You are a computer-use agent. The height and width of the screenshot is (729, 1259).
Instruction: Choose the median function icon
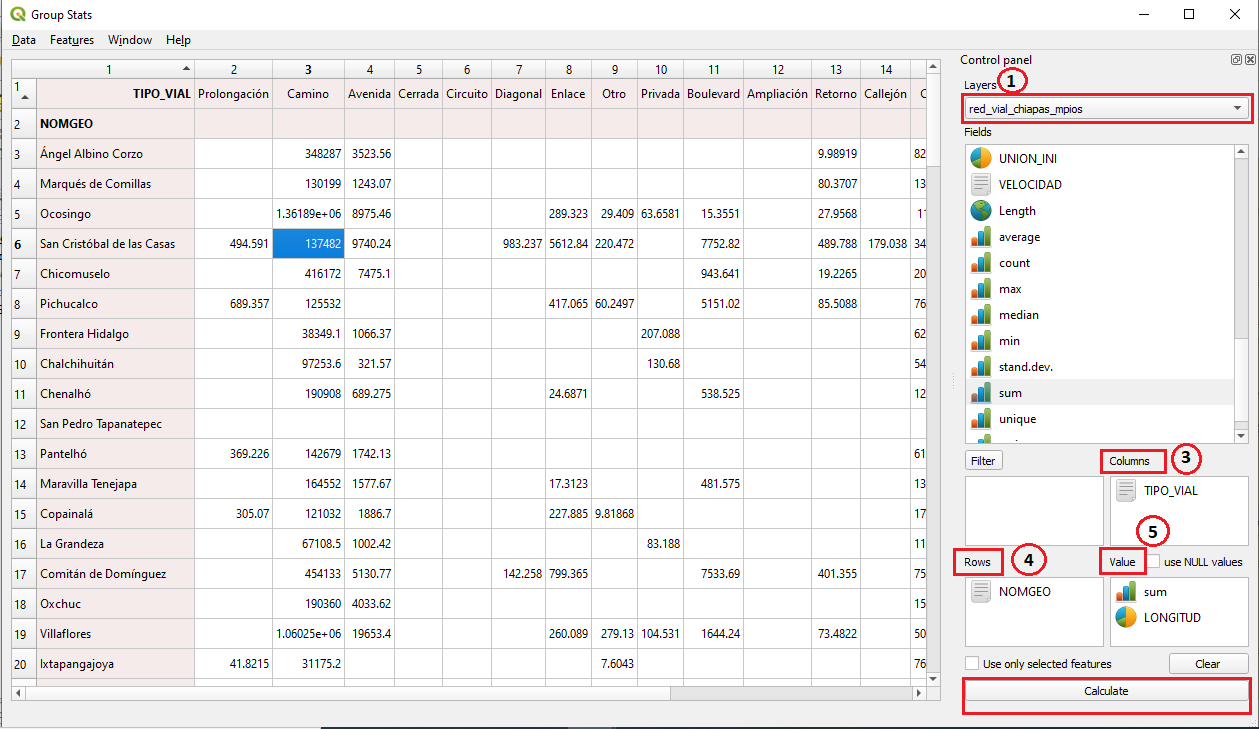coord(980,315)
